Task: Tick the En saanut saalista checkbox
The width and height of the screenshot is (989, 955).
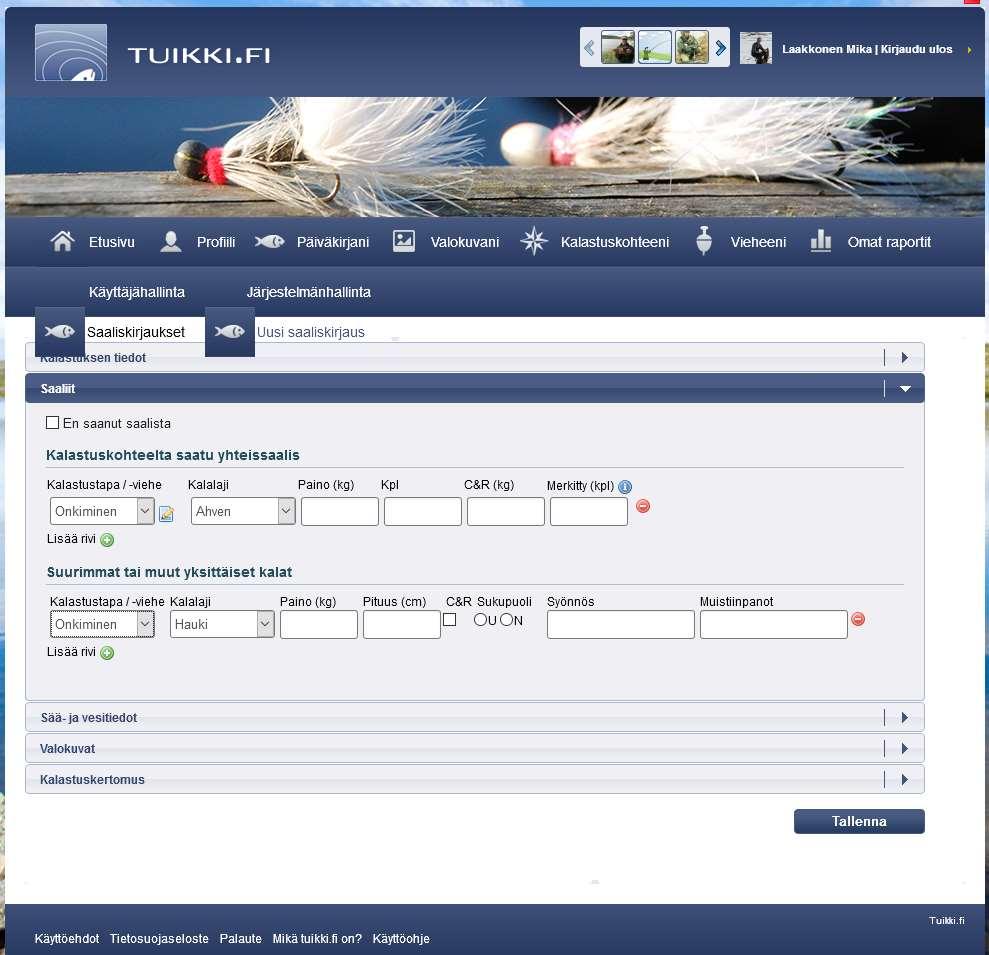Action: (x=52, y=423)
